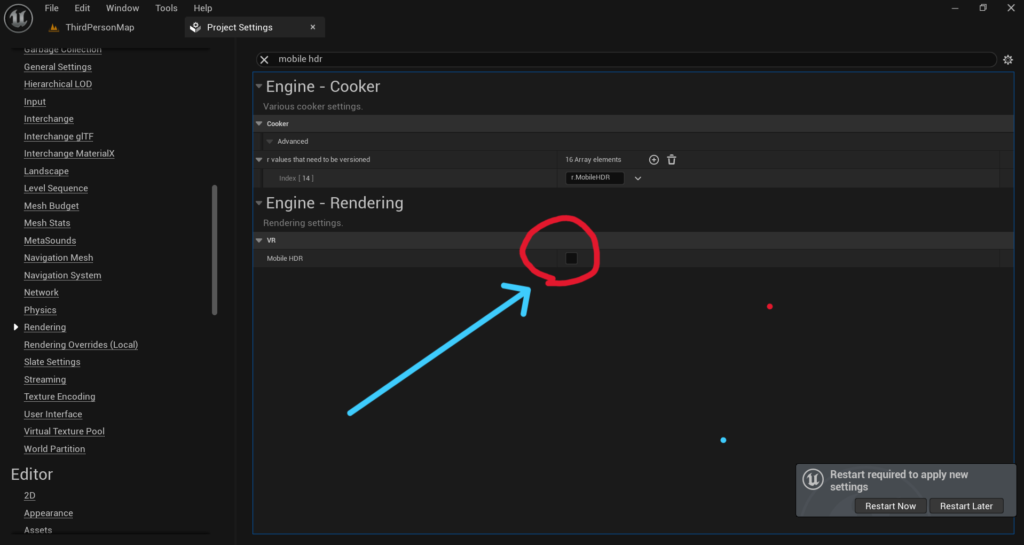Open the Edit menu
Image resolution: width=1024 pixels, height=545 pixels.
coord(82,8)
